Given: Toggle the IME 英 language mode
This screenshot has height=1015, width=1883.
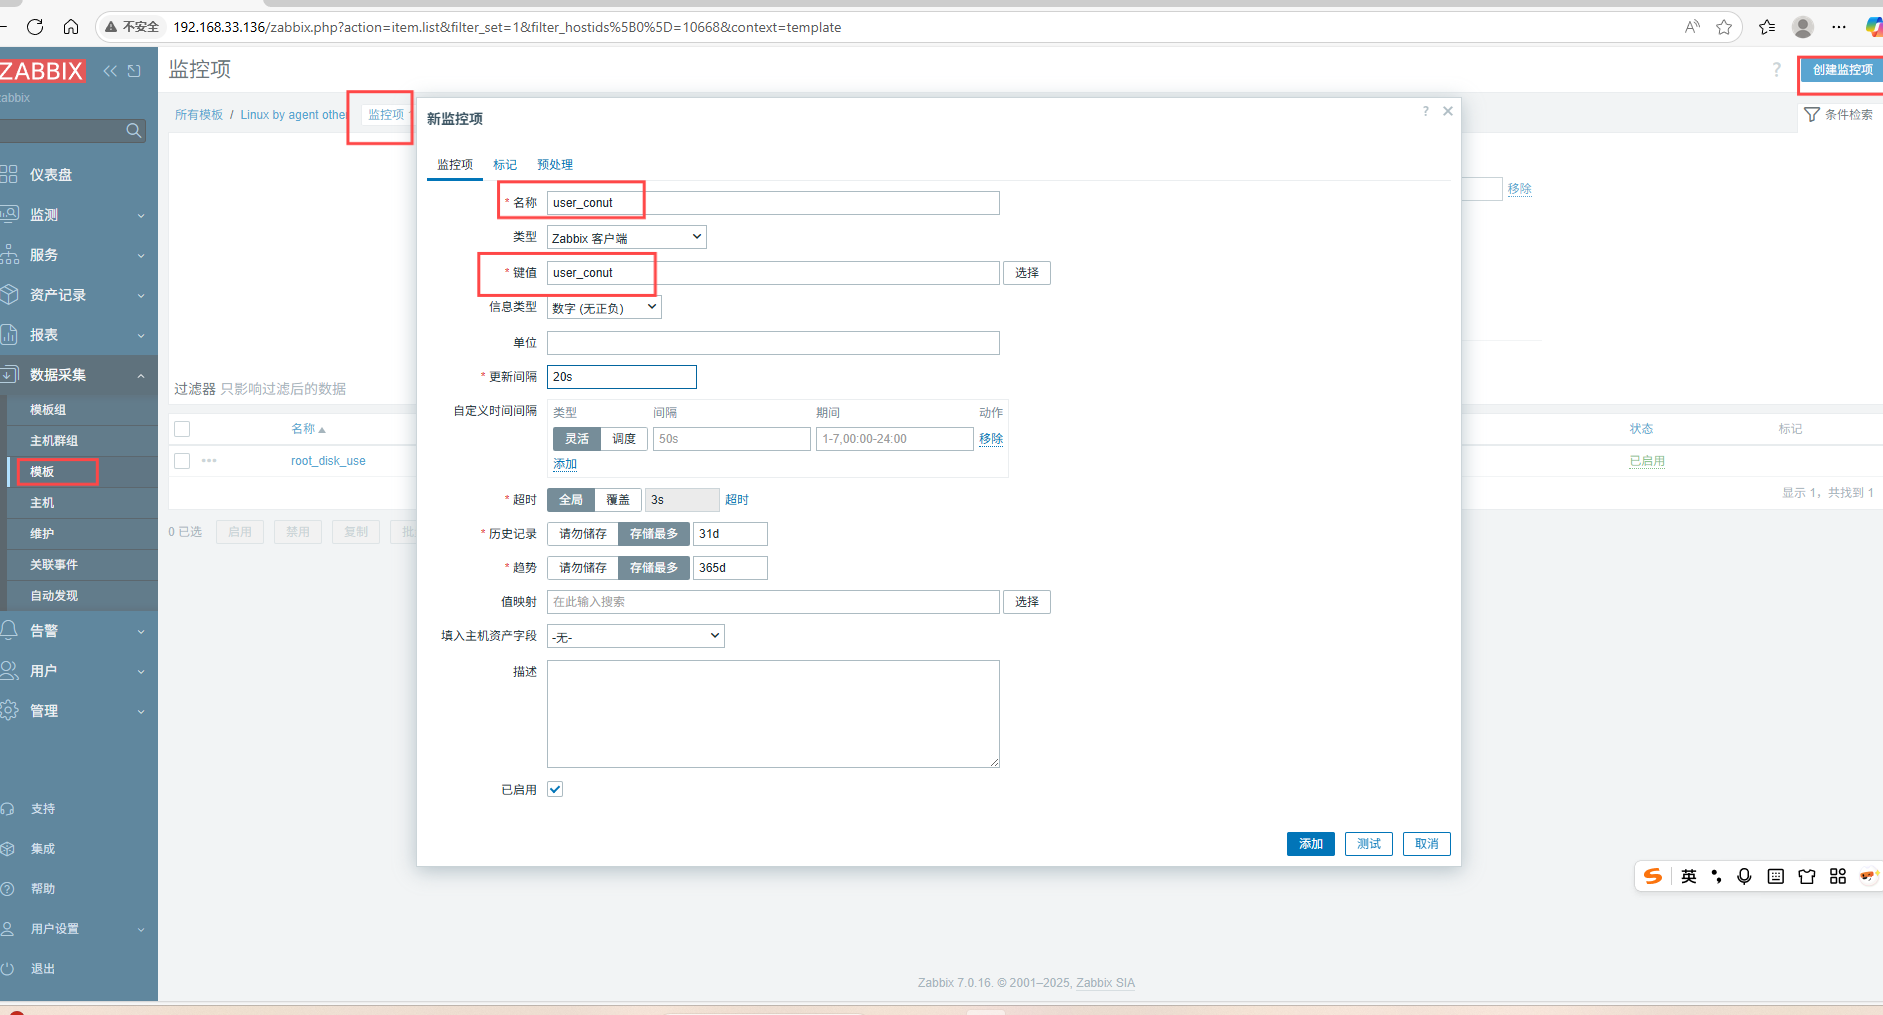Looking at the screenshot, I should pyautogui.click(x=1688, y=876).
